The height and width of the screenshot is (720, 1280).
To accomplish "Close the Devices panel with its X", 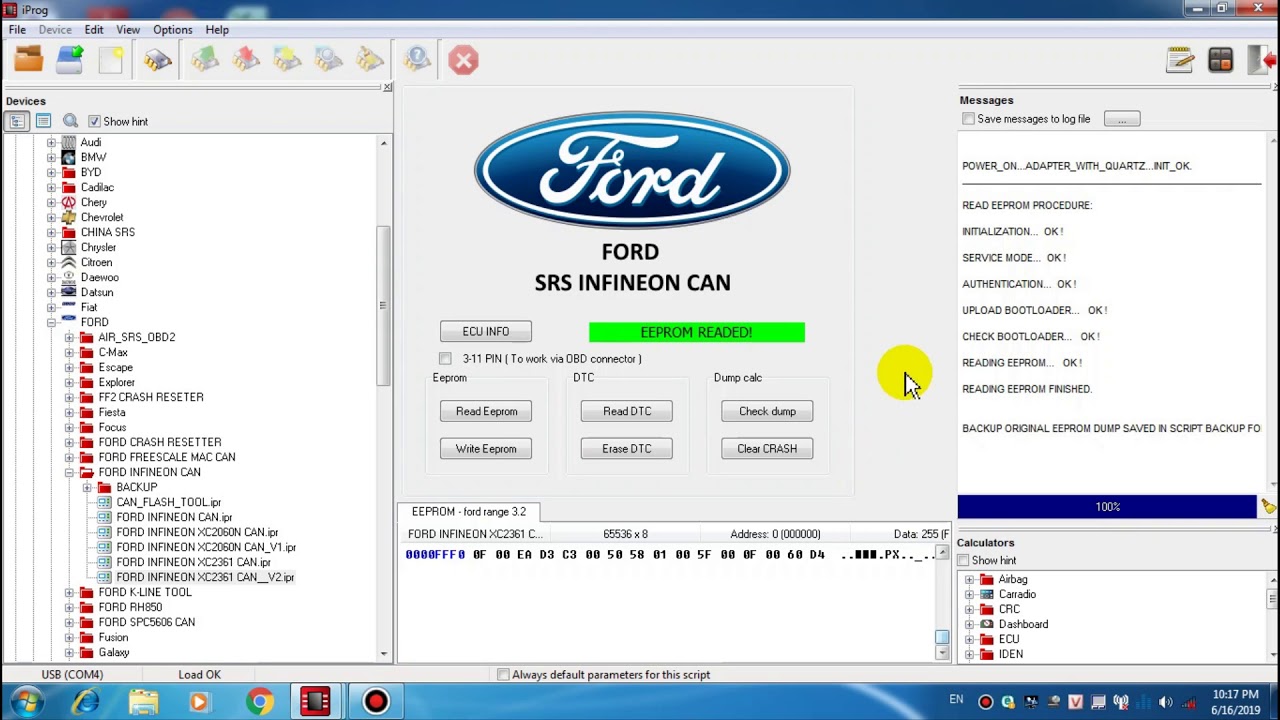I will (387, 87).
